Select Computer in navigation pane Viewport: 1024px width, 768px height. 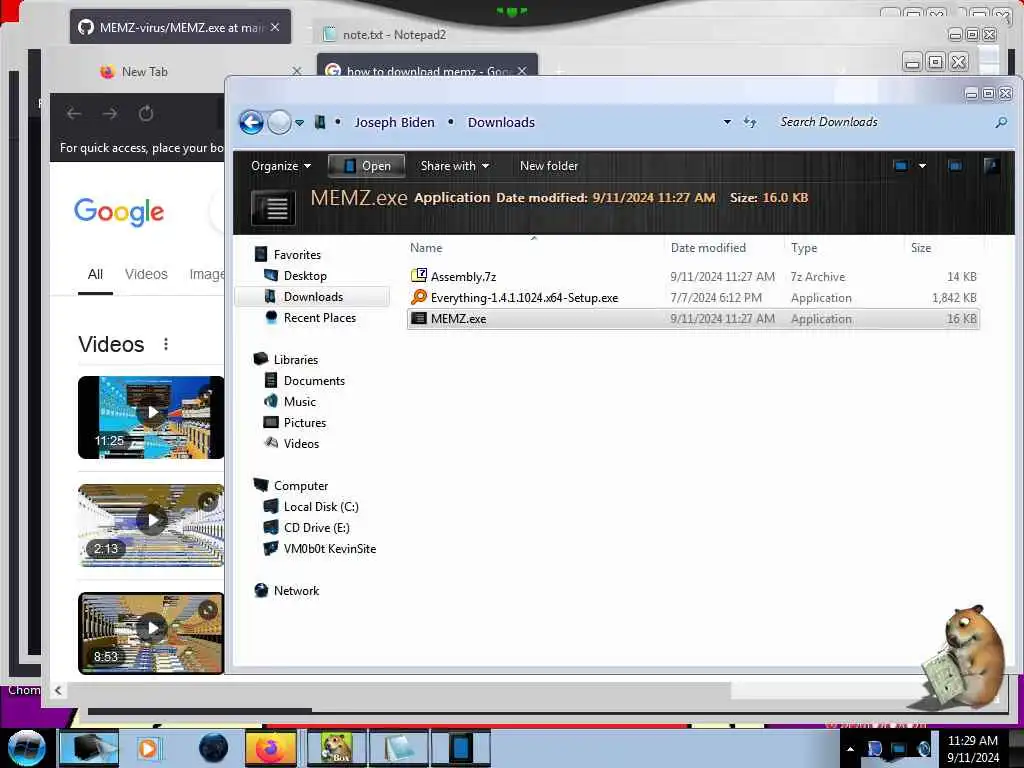pyautogui.click(x=300, y=486)
